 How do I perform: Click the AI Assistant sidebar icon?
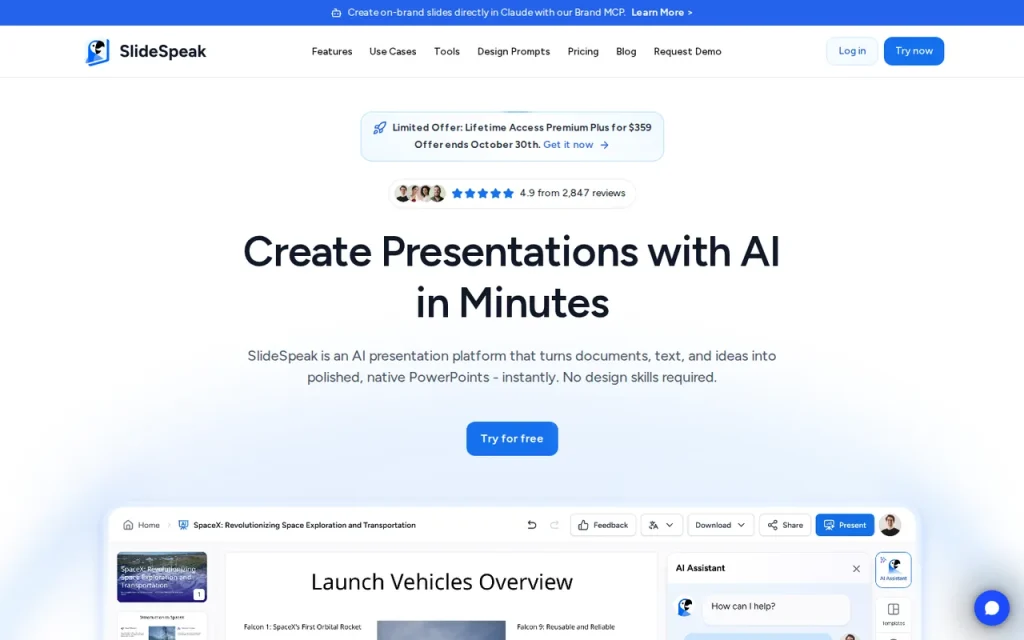pyautogui.click(x=893, y=570)
